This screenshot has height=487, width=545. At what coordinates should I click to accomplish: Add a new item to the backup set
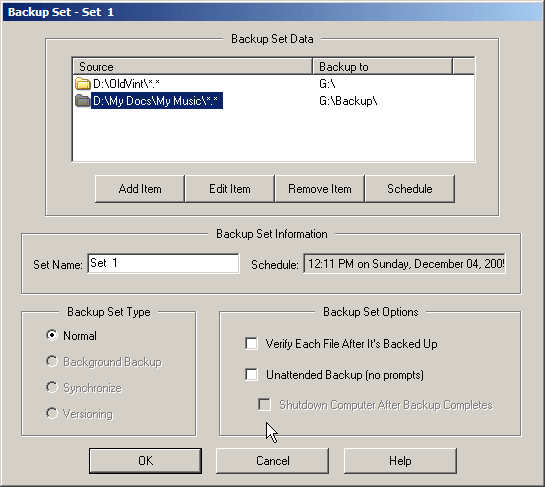pyautogui.click(x=140, y=189)
